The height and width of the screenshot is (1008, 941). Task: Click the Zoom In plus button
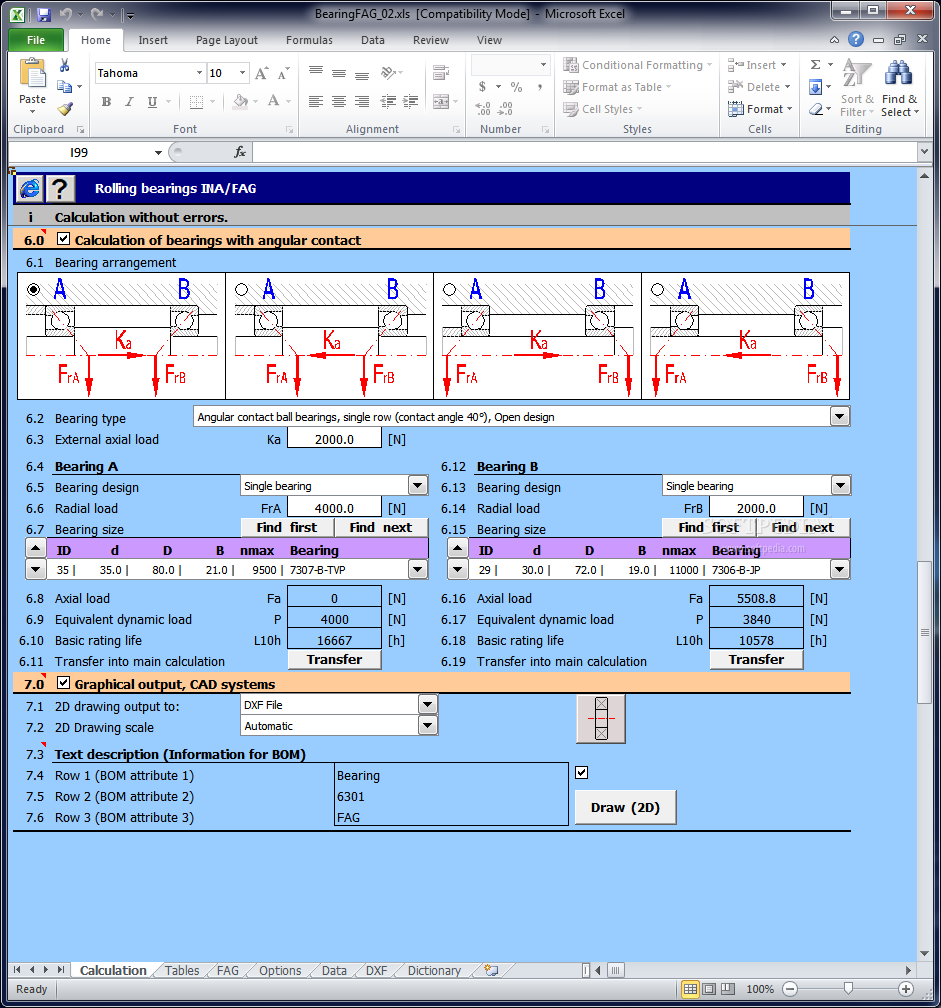point(906,989)
